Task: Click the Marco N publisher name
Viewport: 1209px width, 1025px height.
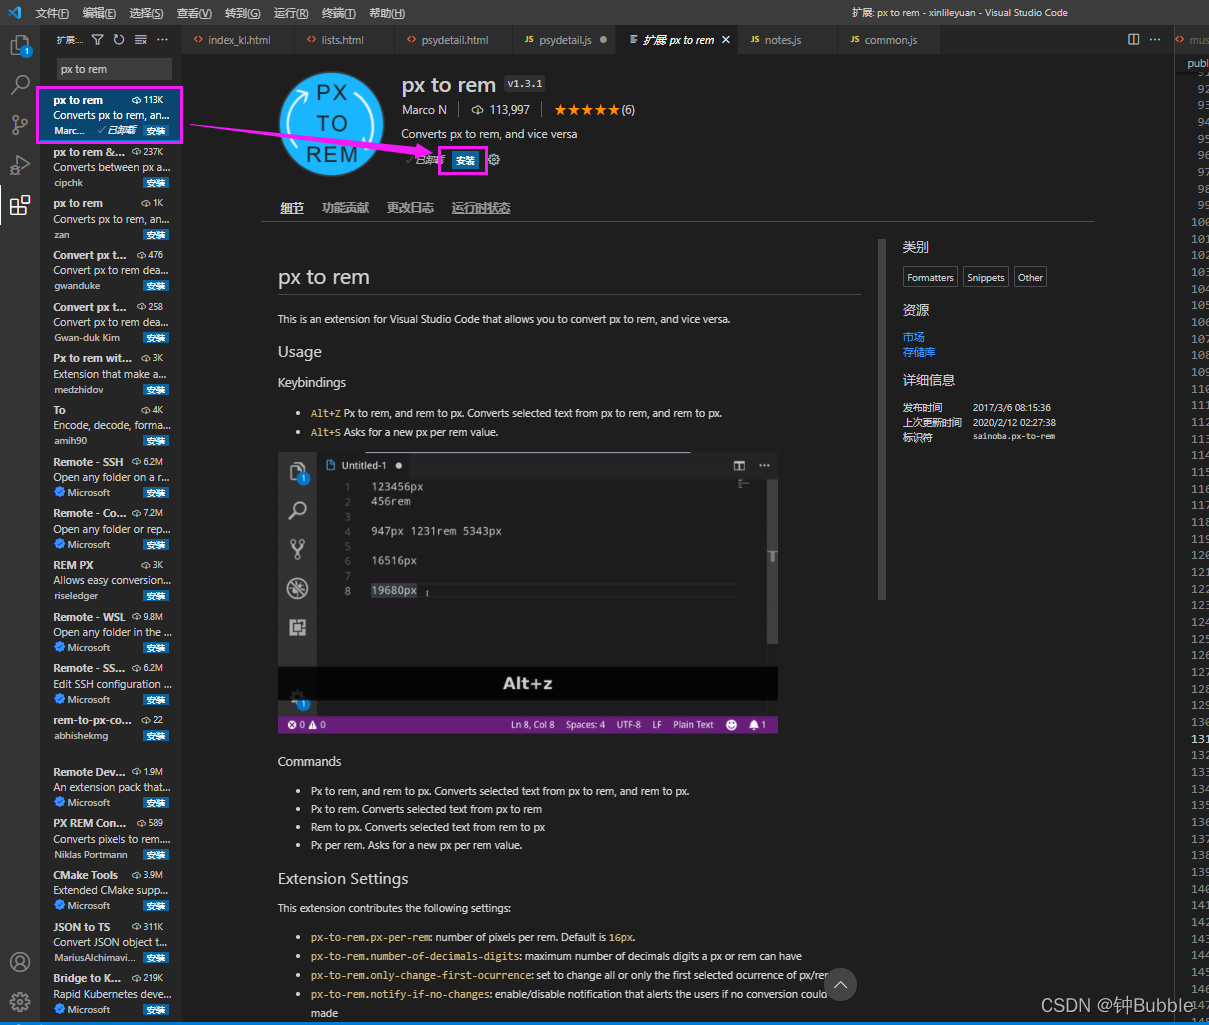Action: click(x=424, y=110)
